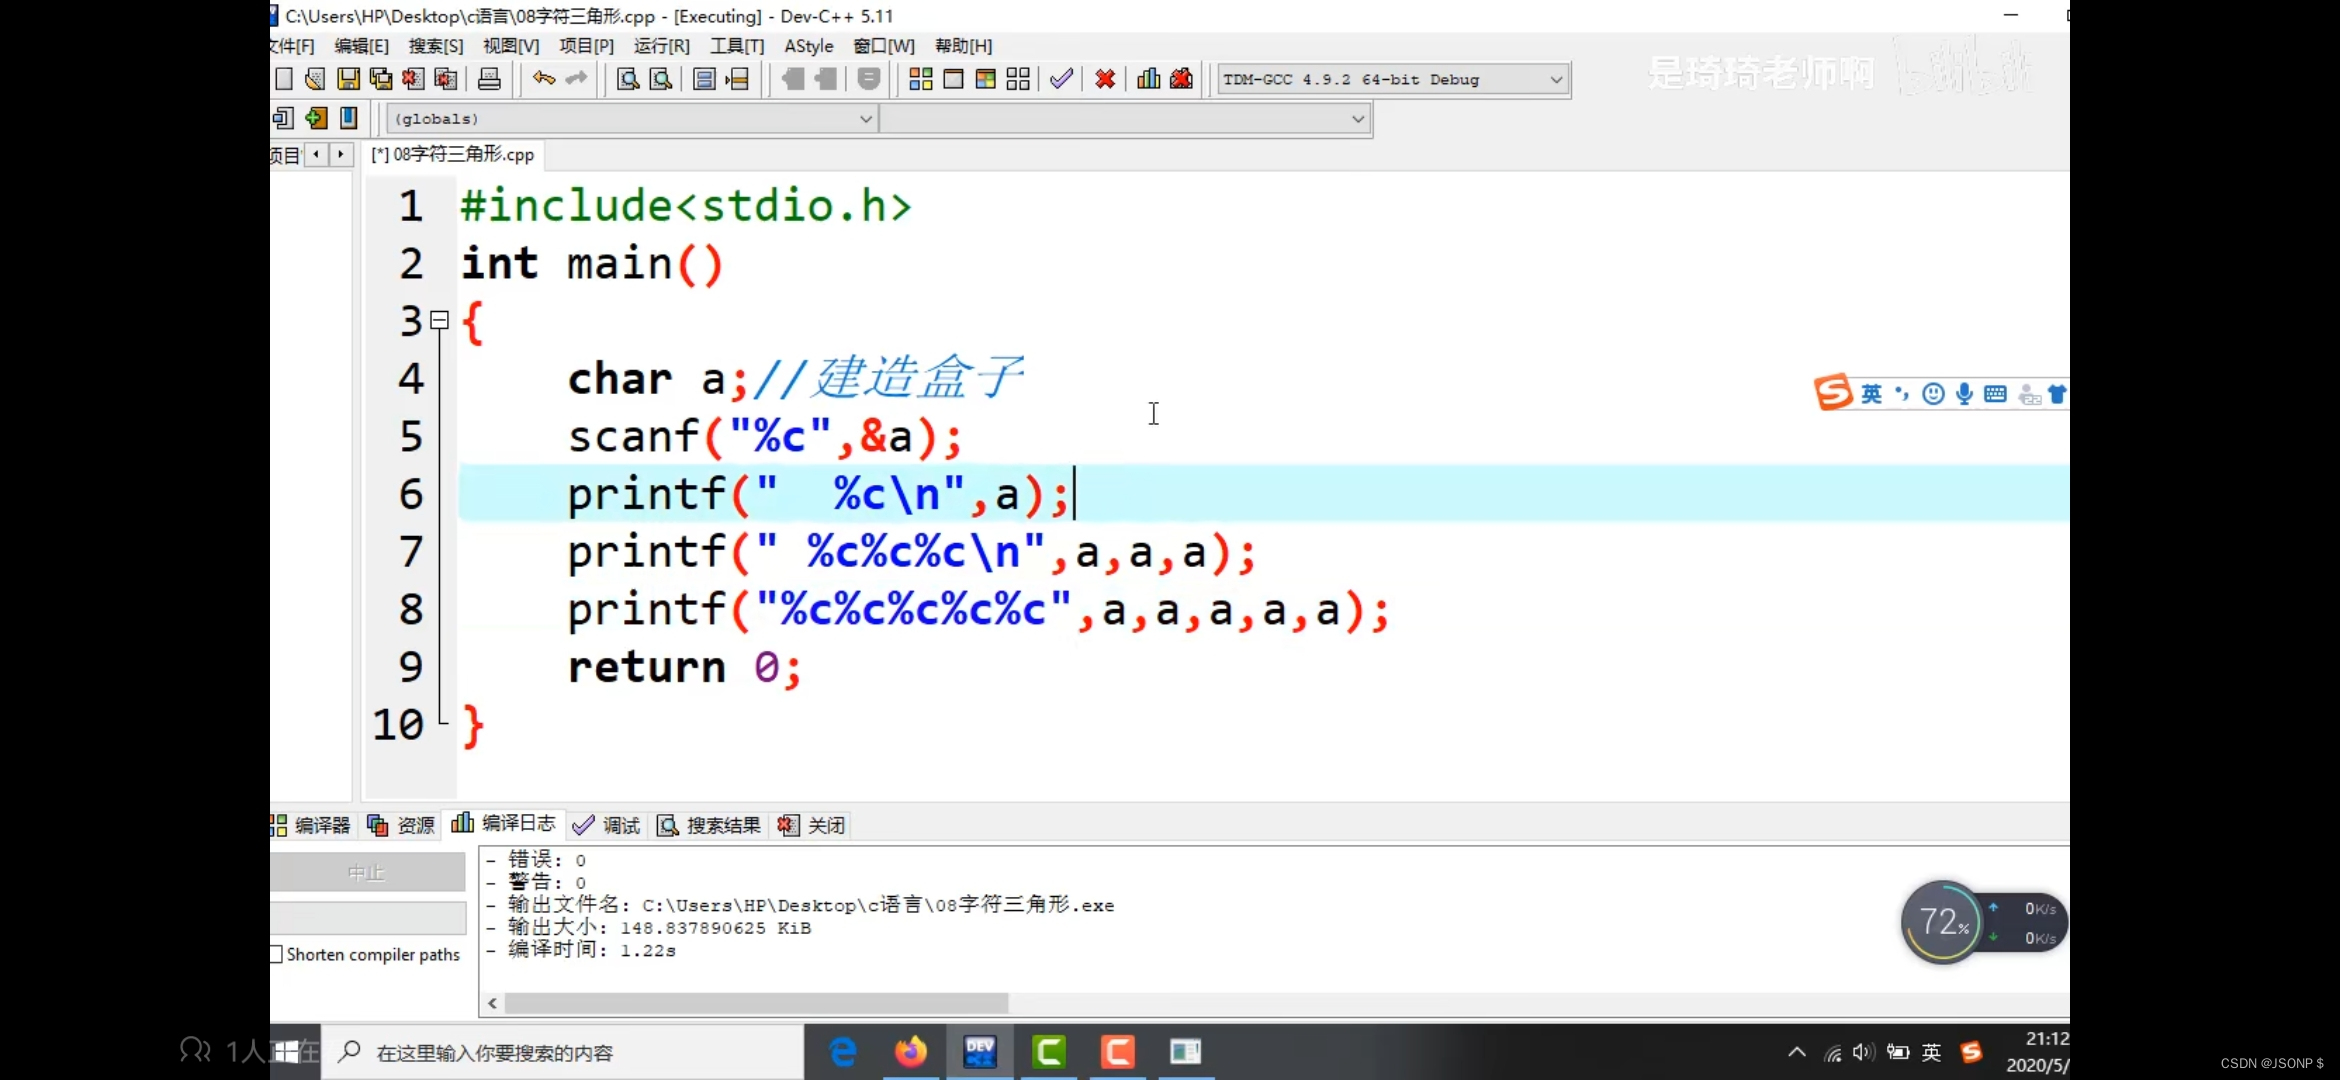The height and width of the screenshot is (1080, 2340).
Task: Collapse code fold at line 3
Action: (x=439, y=320)
